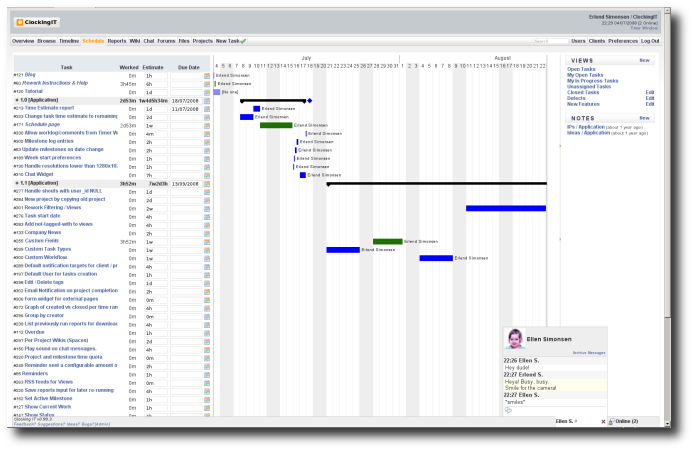Open calendar picker for Set Active Milestone
Viewport: 694px width, 451px height.
coord(207,400)
